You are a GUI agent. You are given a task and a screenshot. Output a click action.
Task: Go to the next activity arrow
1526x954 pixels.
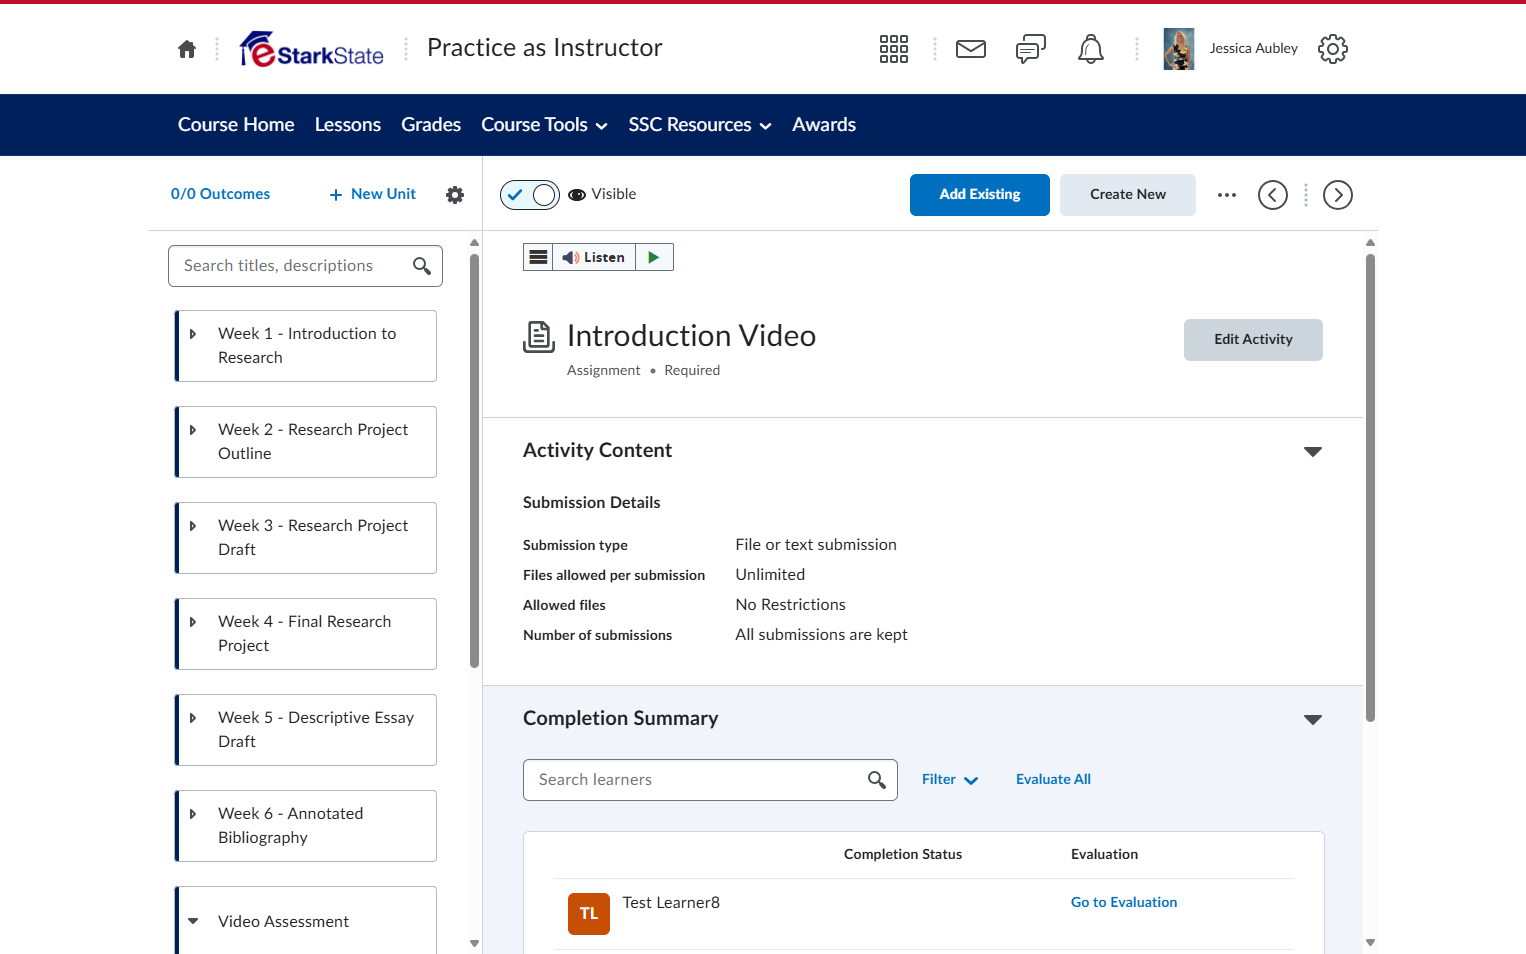(x=1338, y=195)
